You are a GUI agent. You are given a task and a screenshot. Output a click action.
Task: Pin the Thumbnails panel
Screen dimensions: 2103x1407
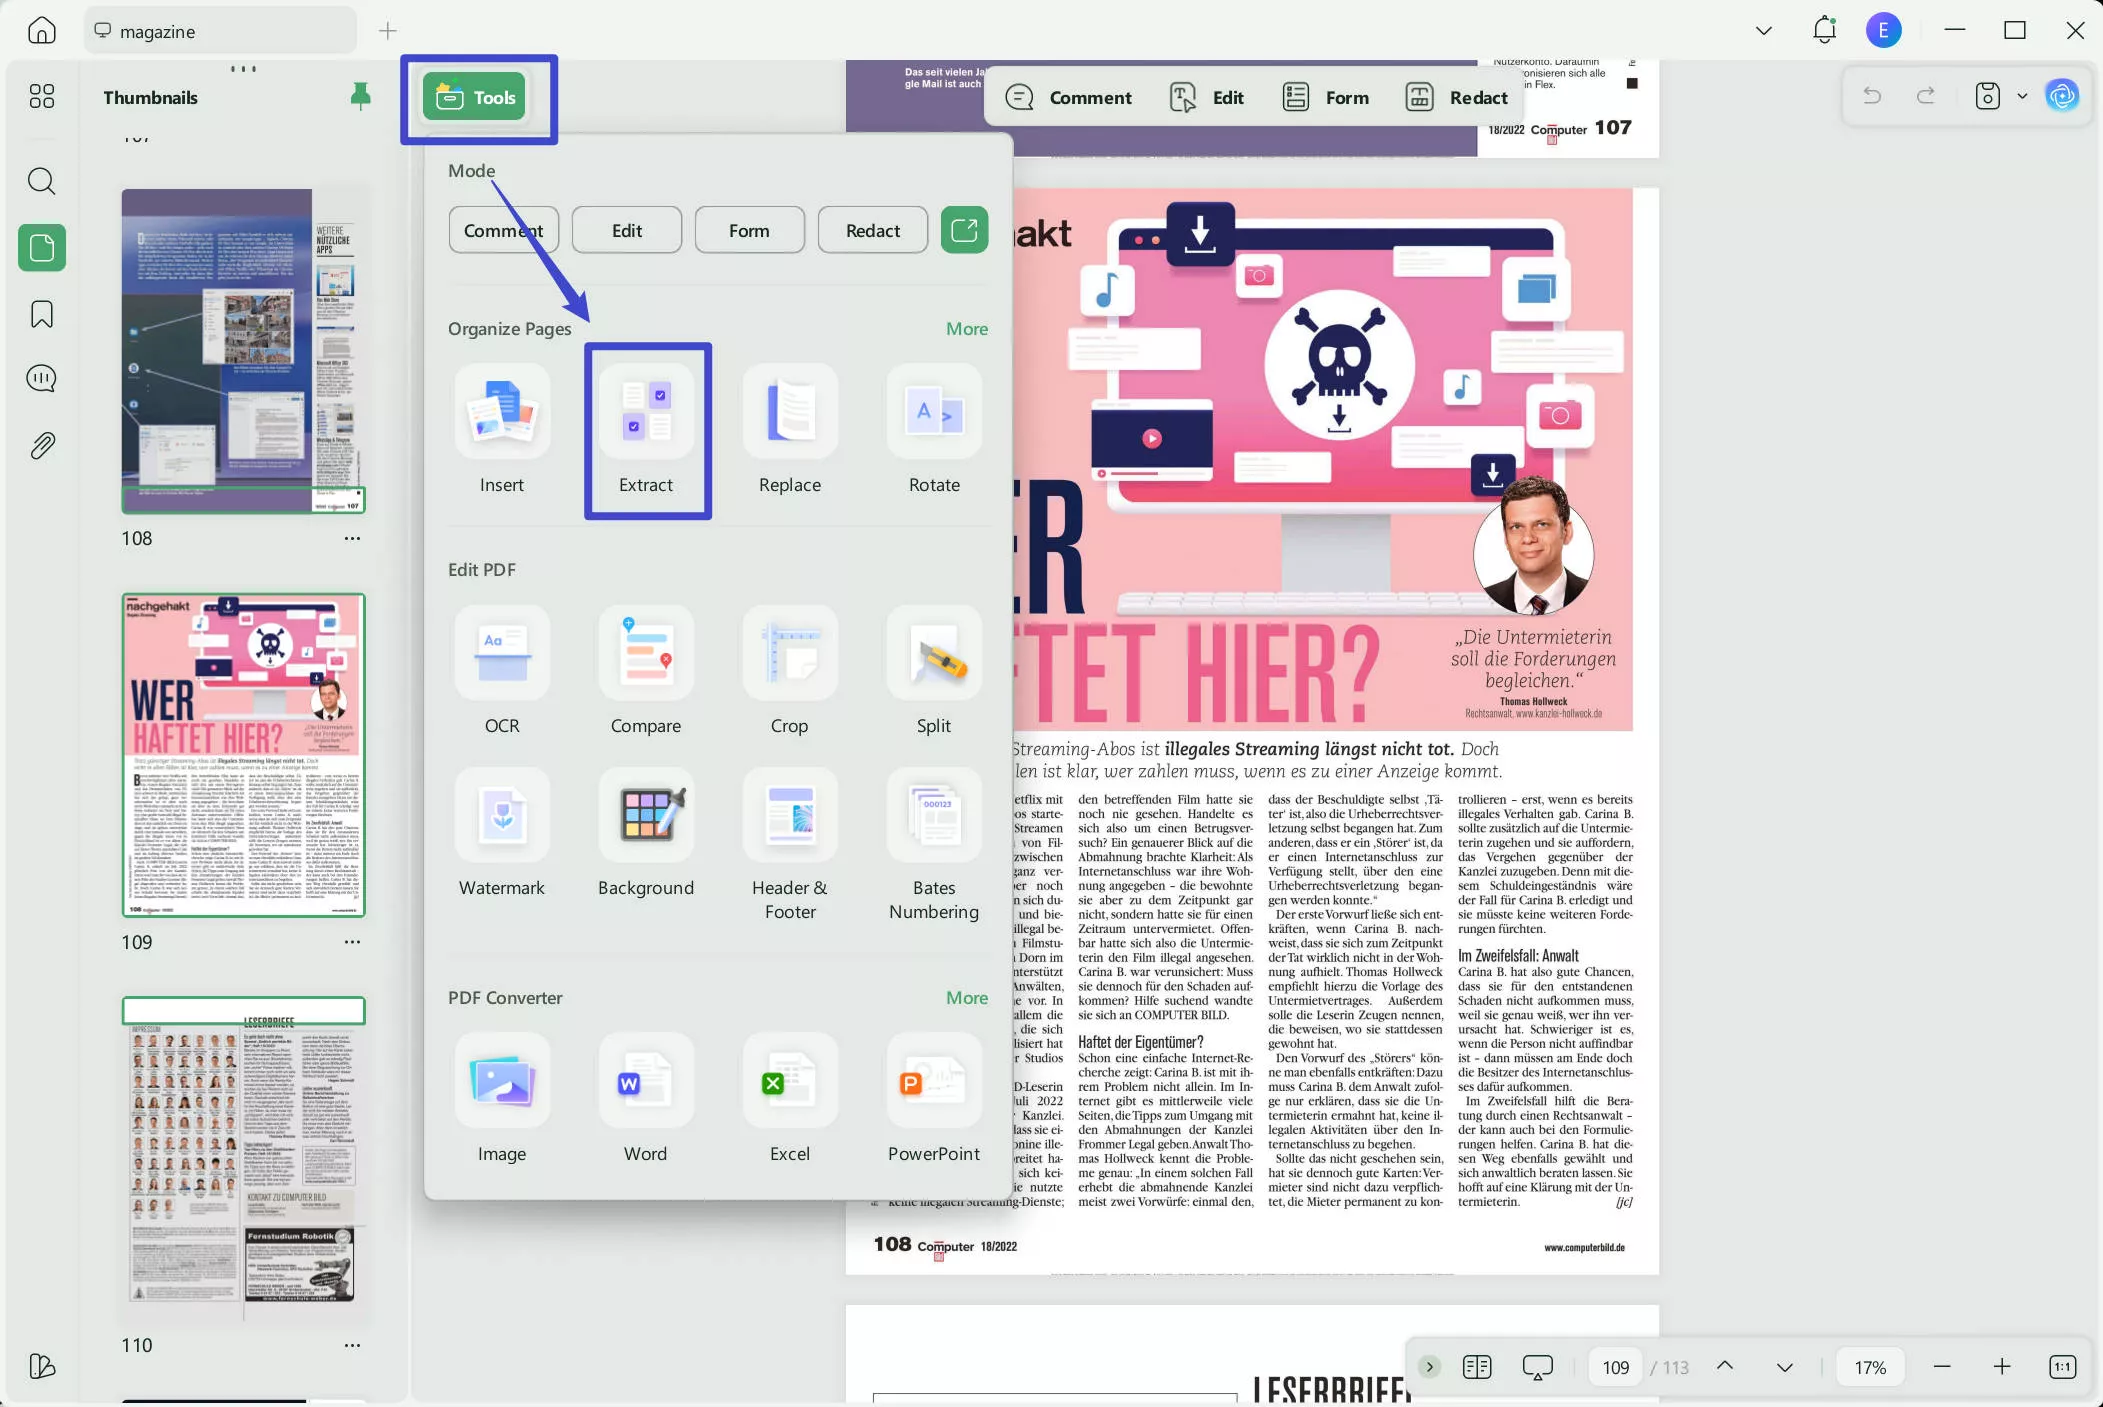point(359,95)
